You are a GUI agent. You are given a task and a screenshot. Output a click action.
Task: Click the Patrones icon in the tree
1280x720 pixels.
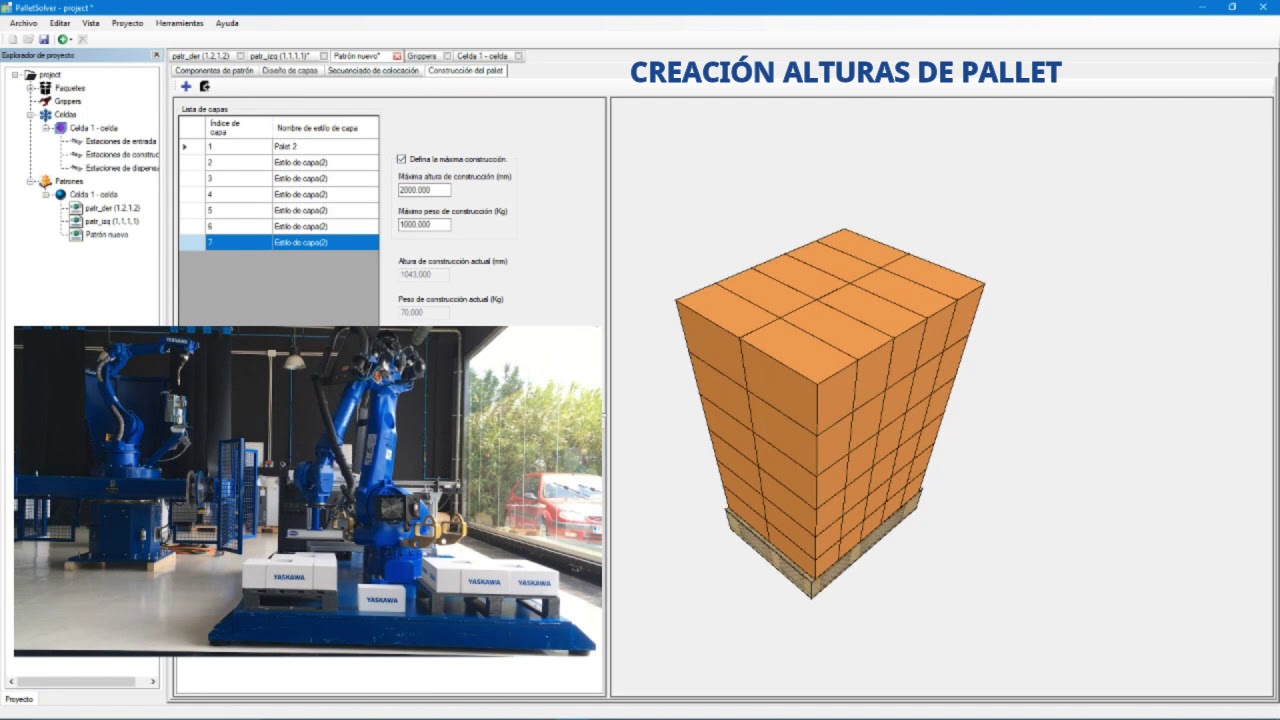click(45, 182)
